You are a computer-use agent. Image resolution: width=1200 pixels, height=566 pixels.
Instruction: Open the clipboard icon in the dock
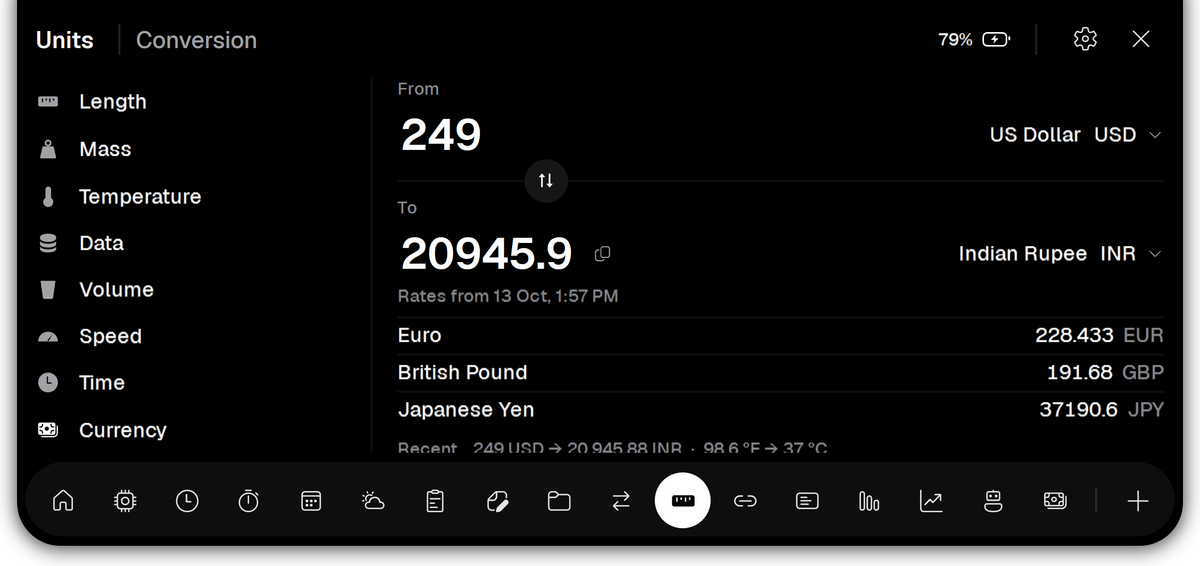(435, 501)
